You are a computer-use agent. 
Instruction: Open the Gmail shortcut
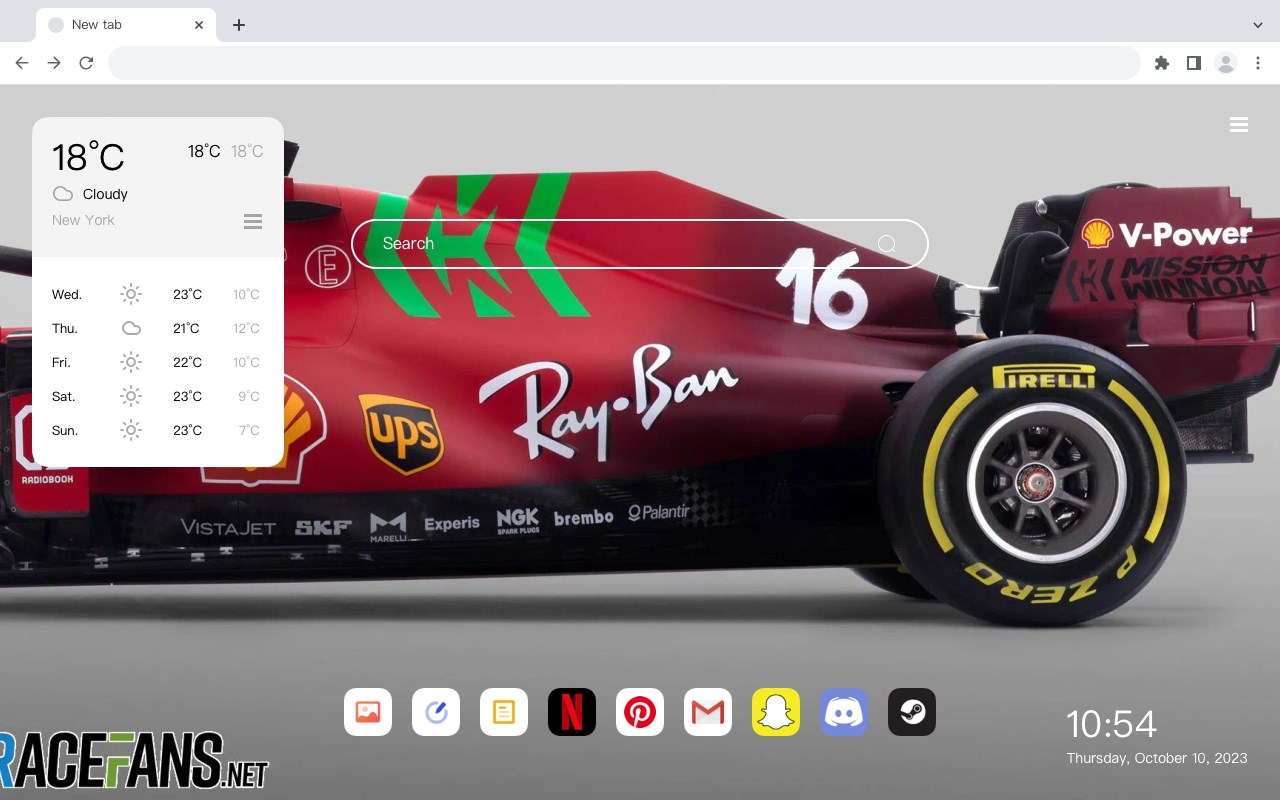[x=708, y=712]
